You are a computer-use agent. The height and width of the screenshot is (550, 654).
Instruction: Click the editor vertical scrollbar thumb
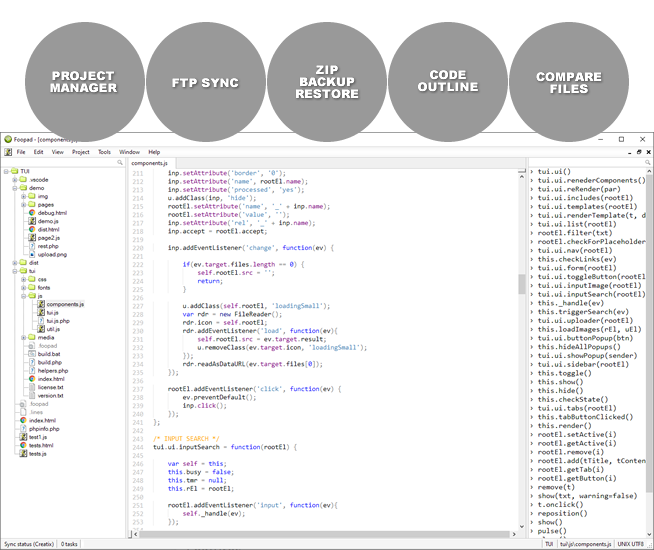522,285
